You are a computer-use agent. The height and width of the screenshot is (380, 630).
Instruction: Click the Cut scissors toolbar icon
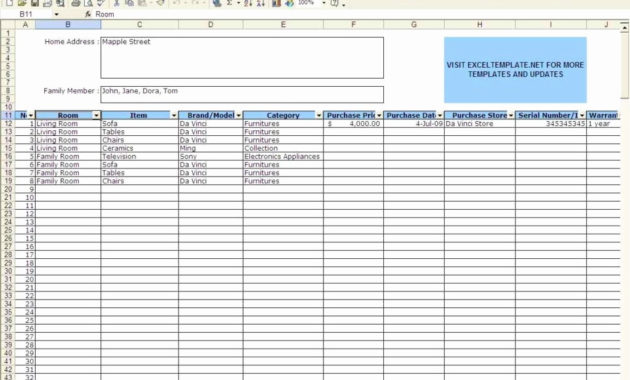[x=117, y=3]
